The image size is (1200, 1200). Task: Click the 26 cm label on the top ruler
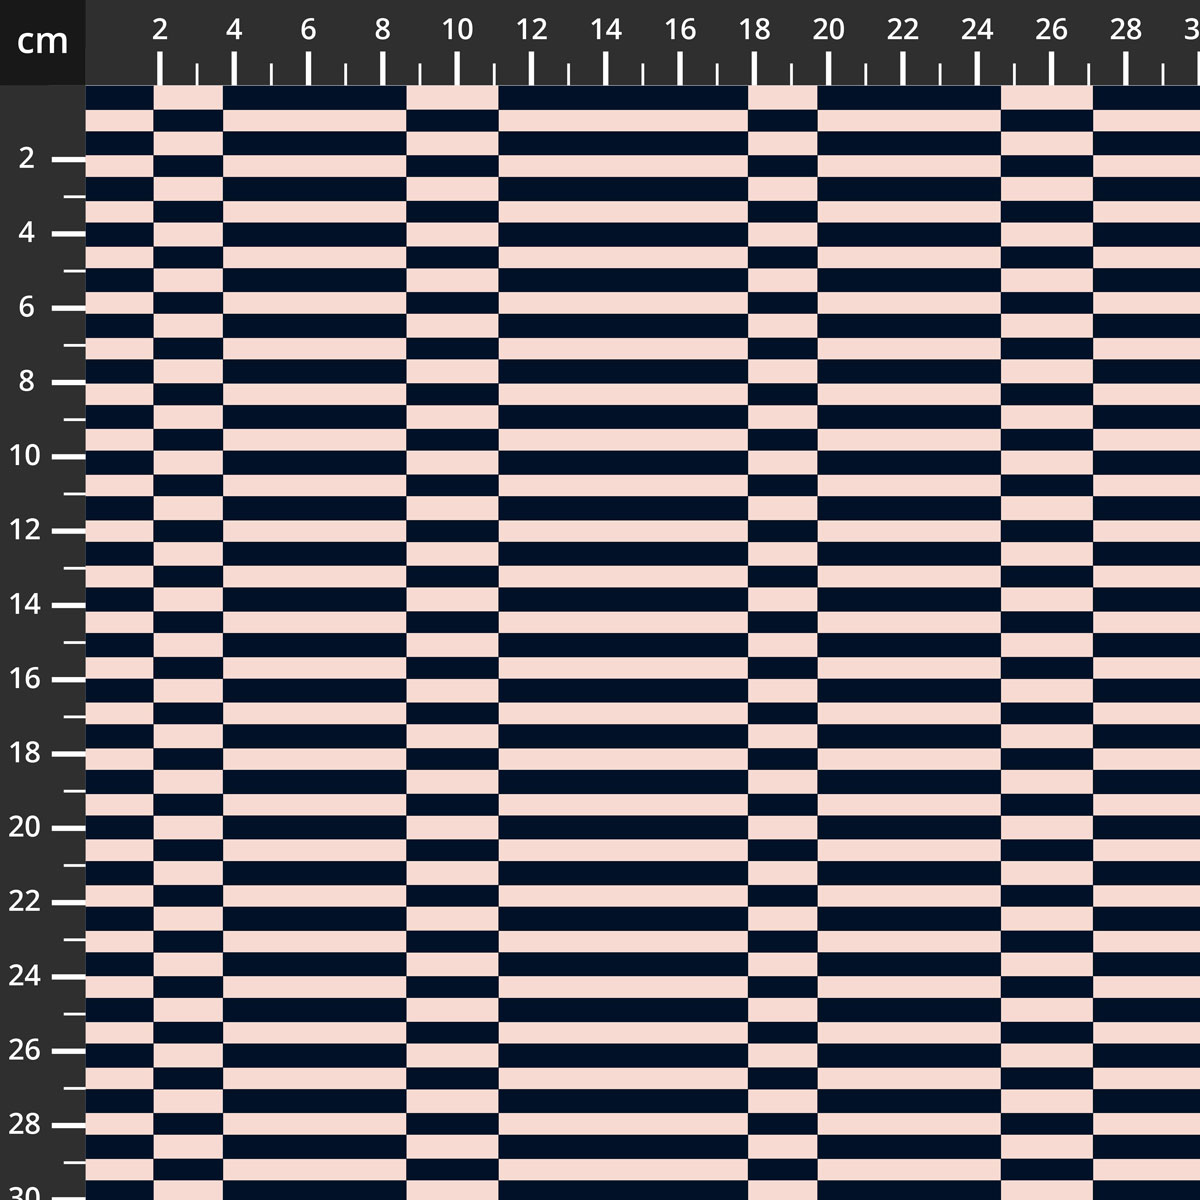point(1051,31)
